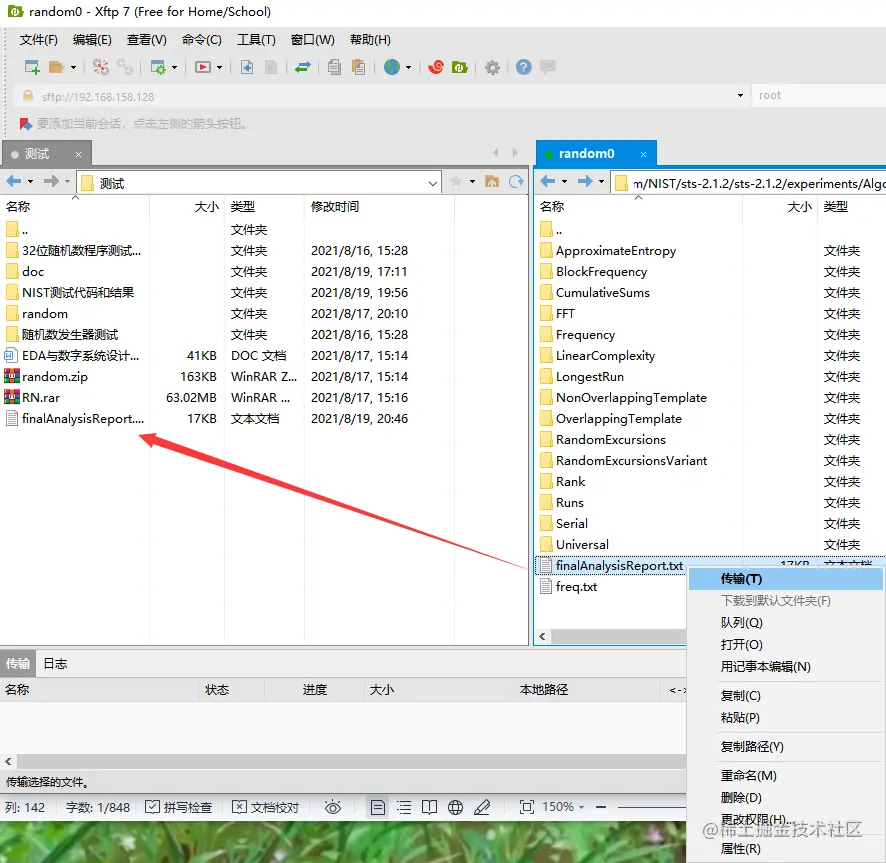Toggle 文档校对 in the status bar

pos(266,807)
